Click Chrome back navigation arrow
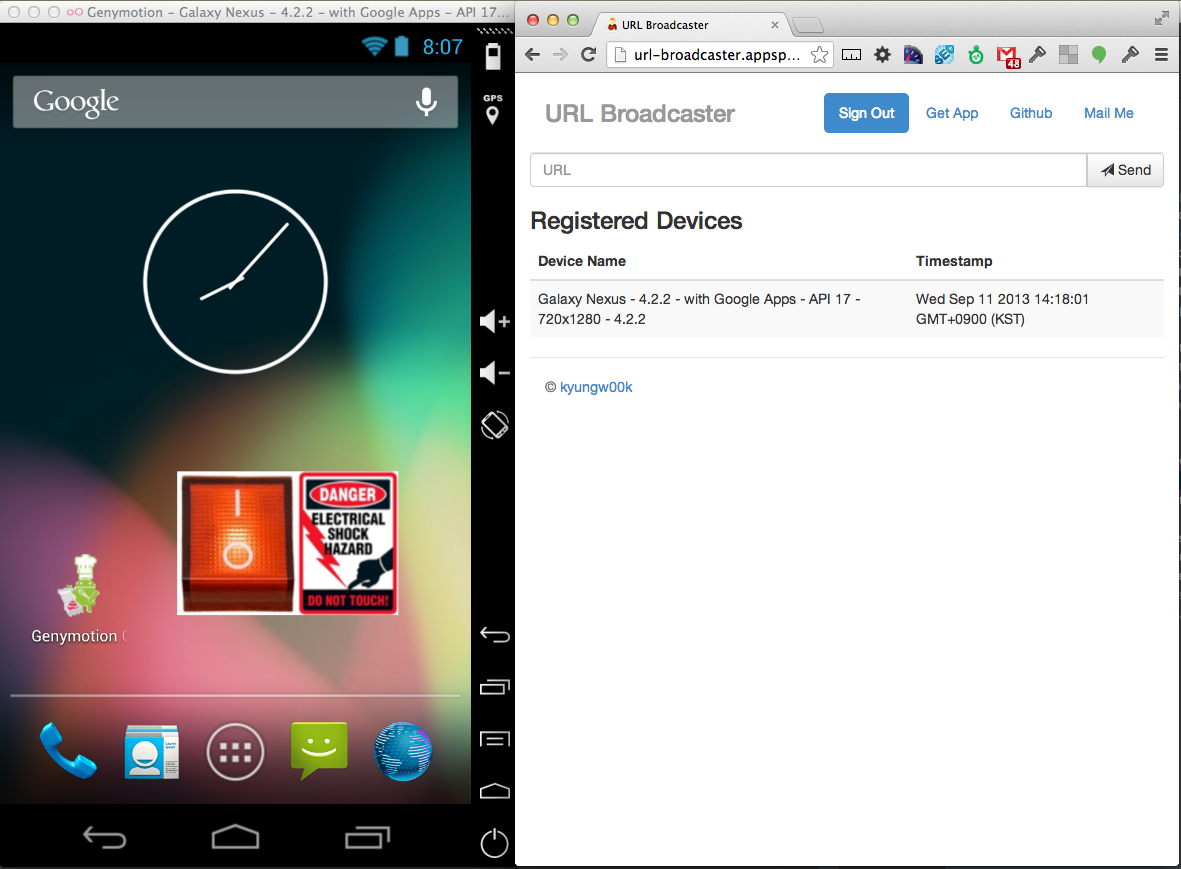This screenshot has height=869, width=1181. [x=533, y=54]
